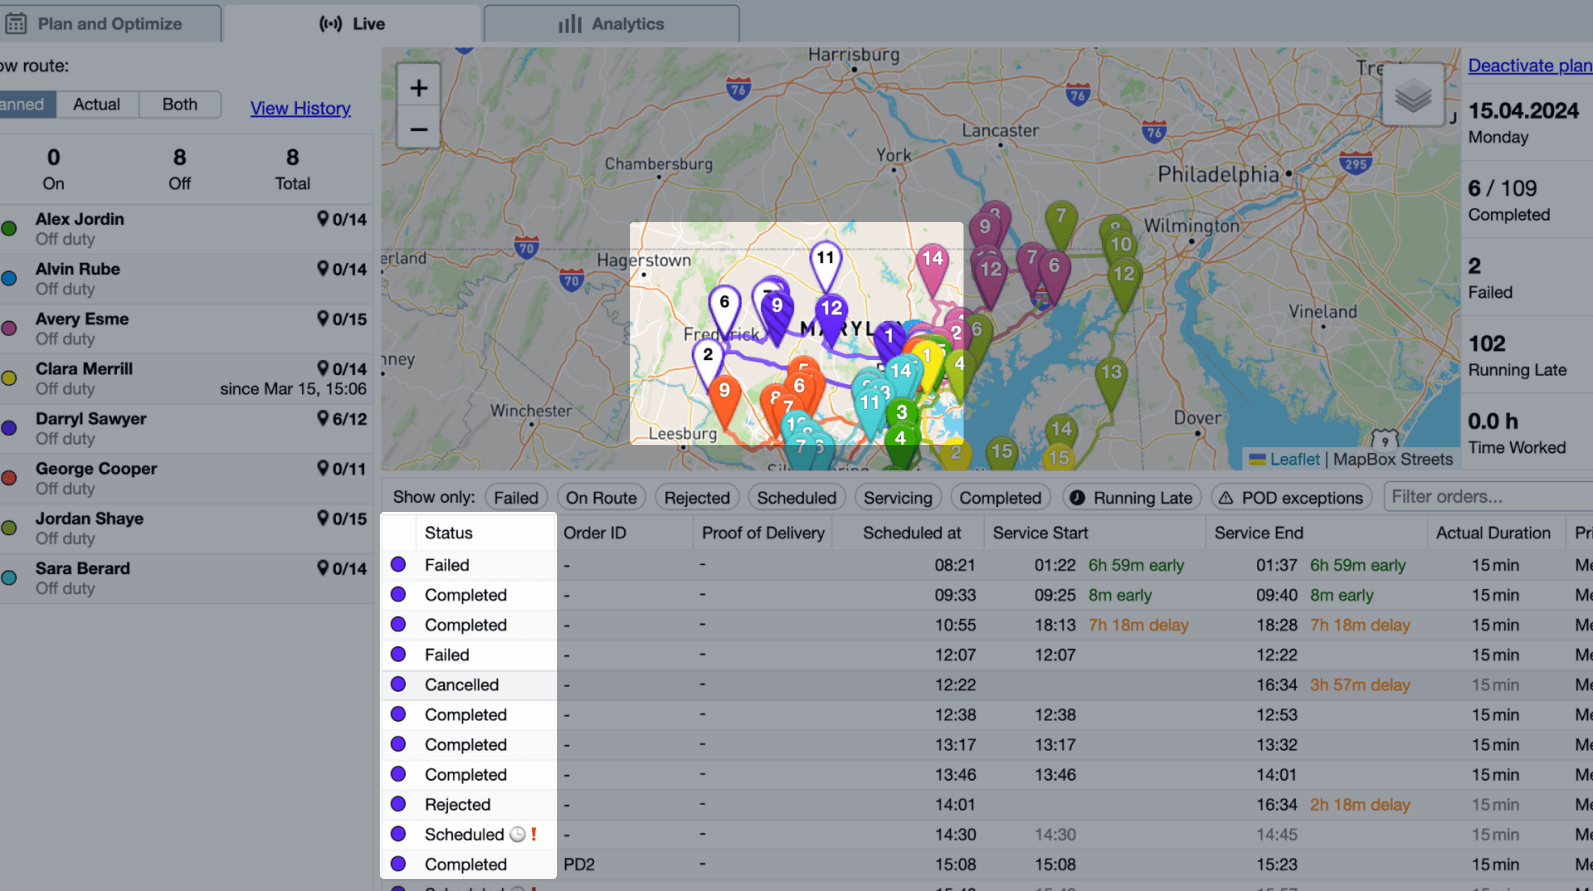Open the map layers switcher

(x=1412, y=96)
